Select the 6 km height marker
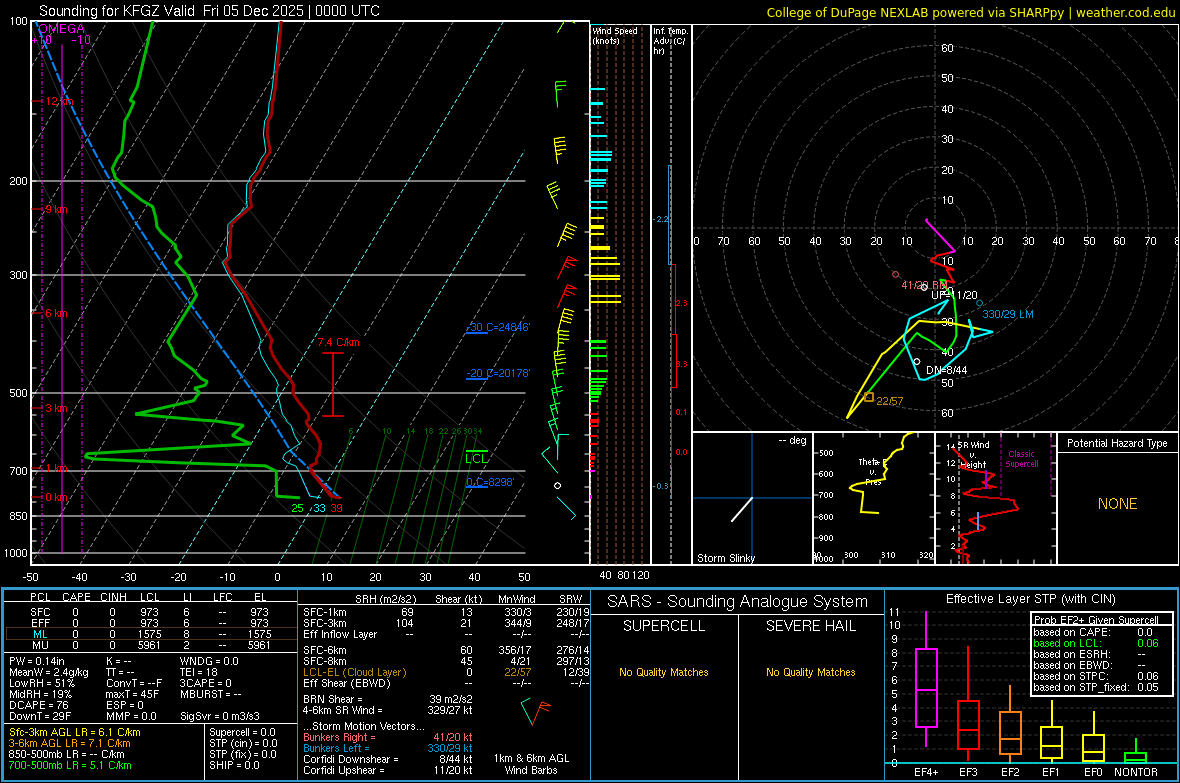The width and height of the screenshot is (1180, 783). (56, 313)
